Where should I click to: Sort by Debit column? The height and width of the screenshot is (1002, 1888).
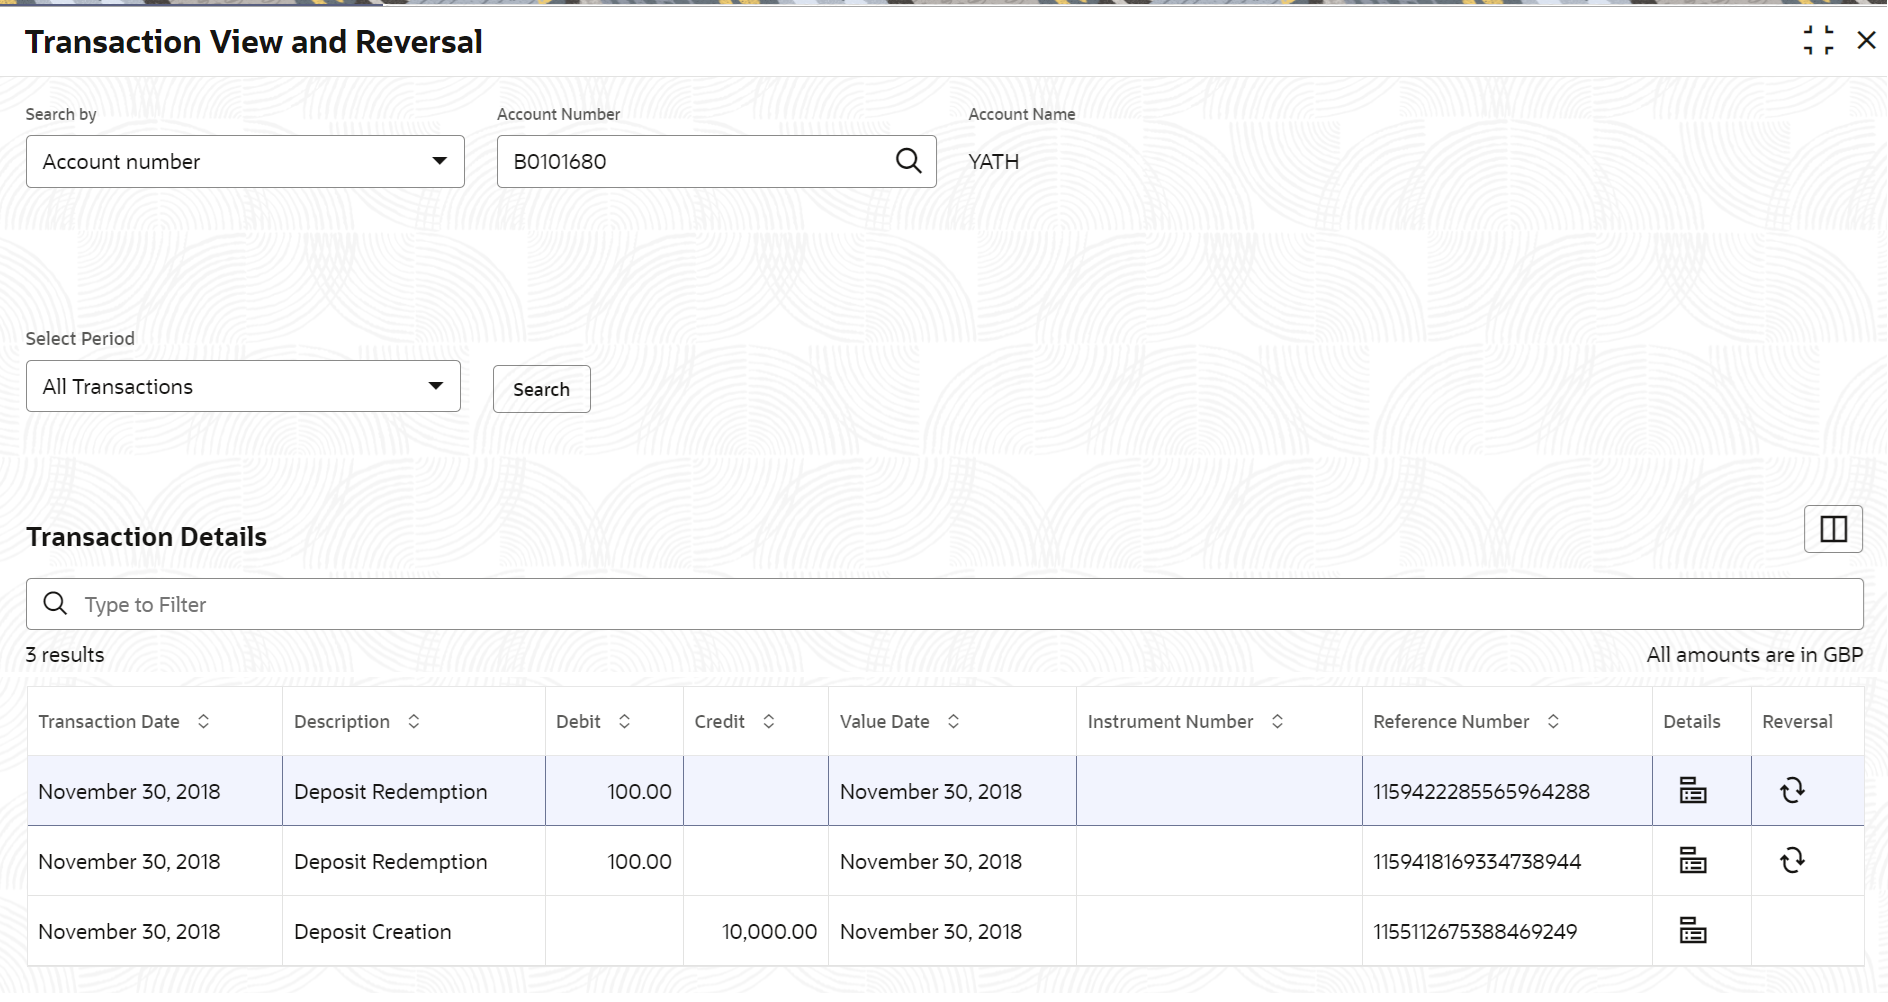pos(624,721)
